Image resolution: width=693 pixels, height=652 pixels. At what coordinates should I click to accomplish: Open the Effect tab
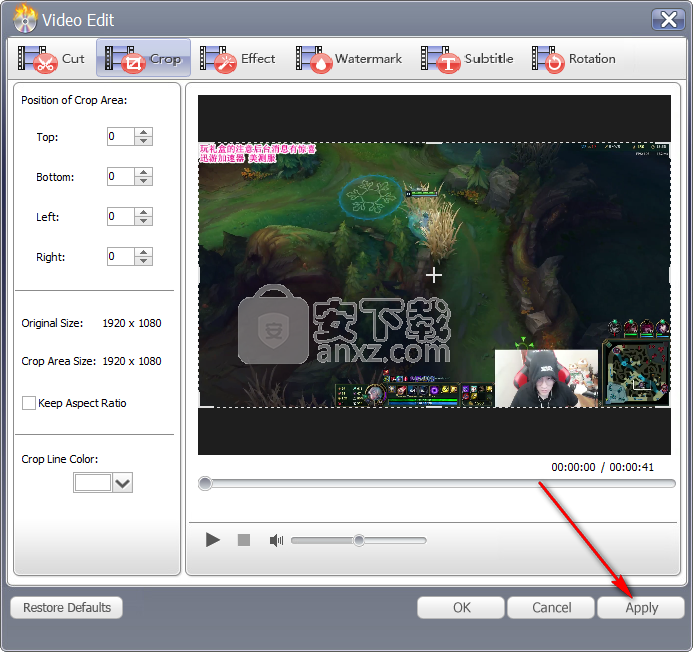tap(237, 58)
